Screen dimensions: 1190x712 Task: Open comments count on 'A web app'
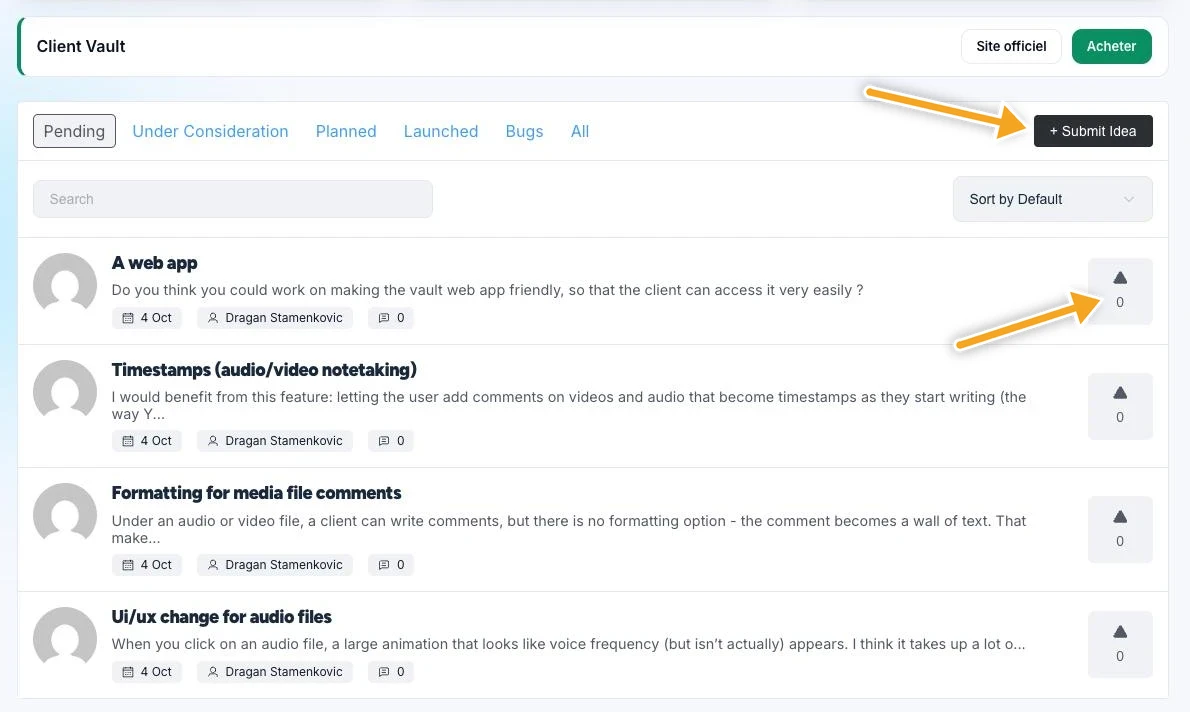(x=391, y=318)
